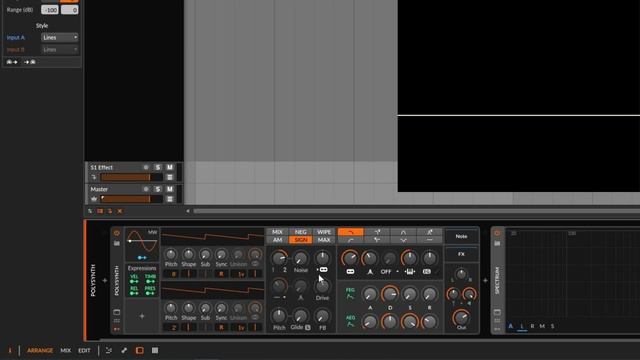Image resolution: width=640 pixels, height=360 pixels.
Task: Edit the Range maximum 0 field
Action: point(70,10)
